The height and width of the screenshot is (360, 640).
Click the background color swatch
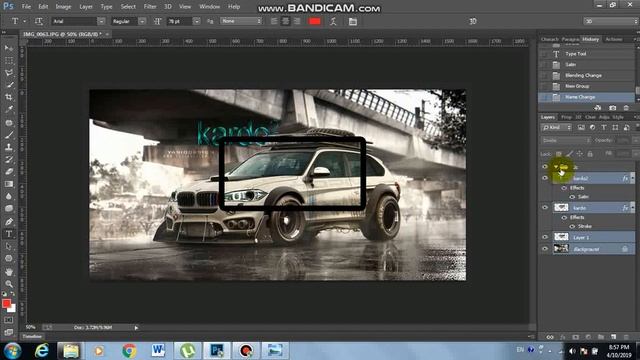[x=13, y=309]
